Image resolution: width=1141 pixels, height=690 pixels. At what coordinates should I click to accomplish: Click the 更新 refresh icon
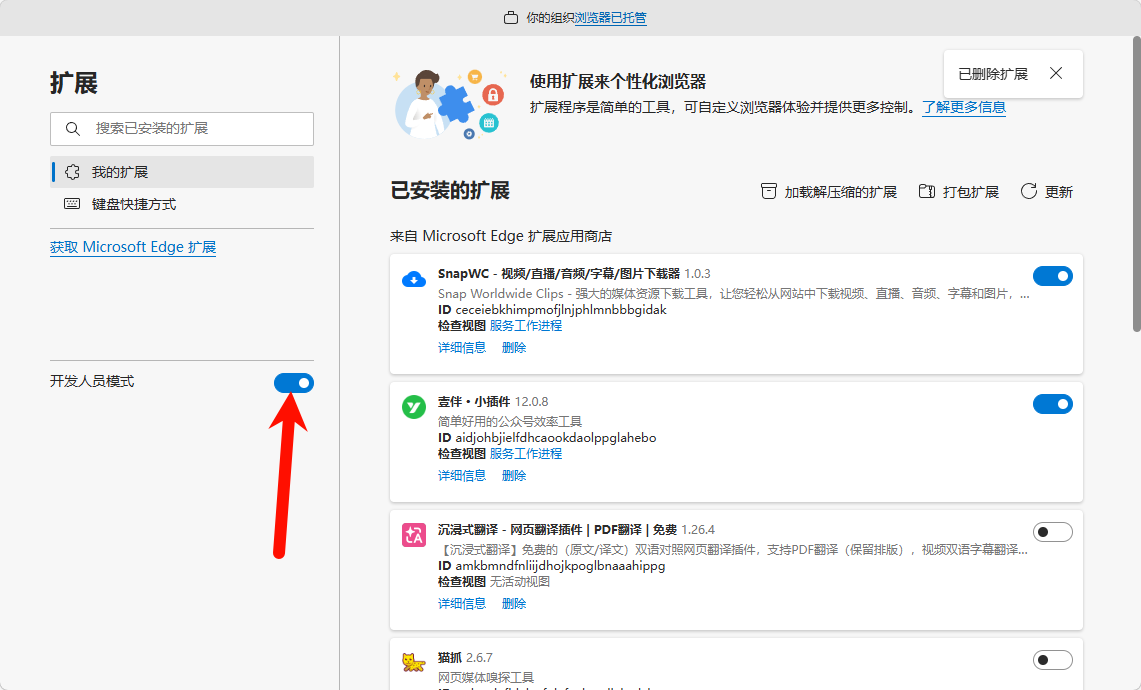(1029, 191)
